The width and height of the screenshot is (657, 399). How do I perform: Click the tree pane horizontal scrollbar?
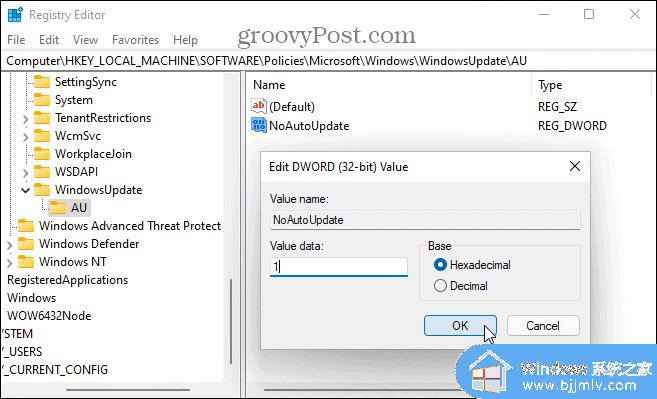(128, 390)
